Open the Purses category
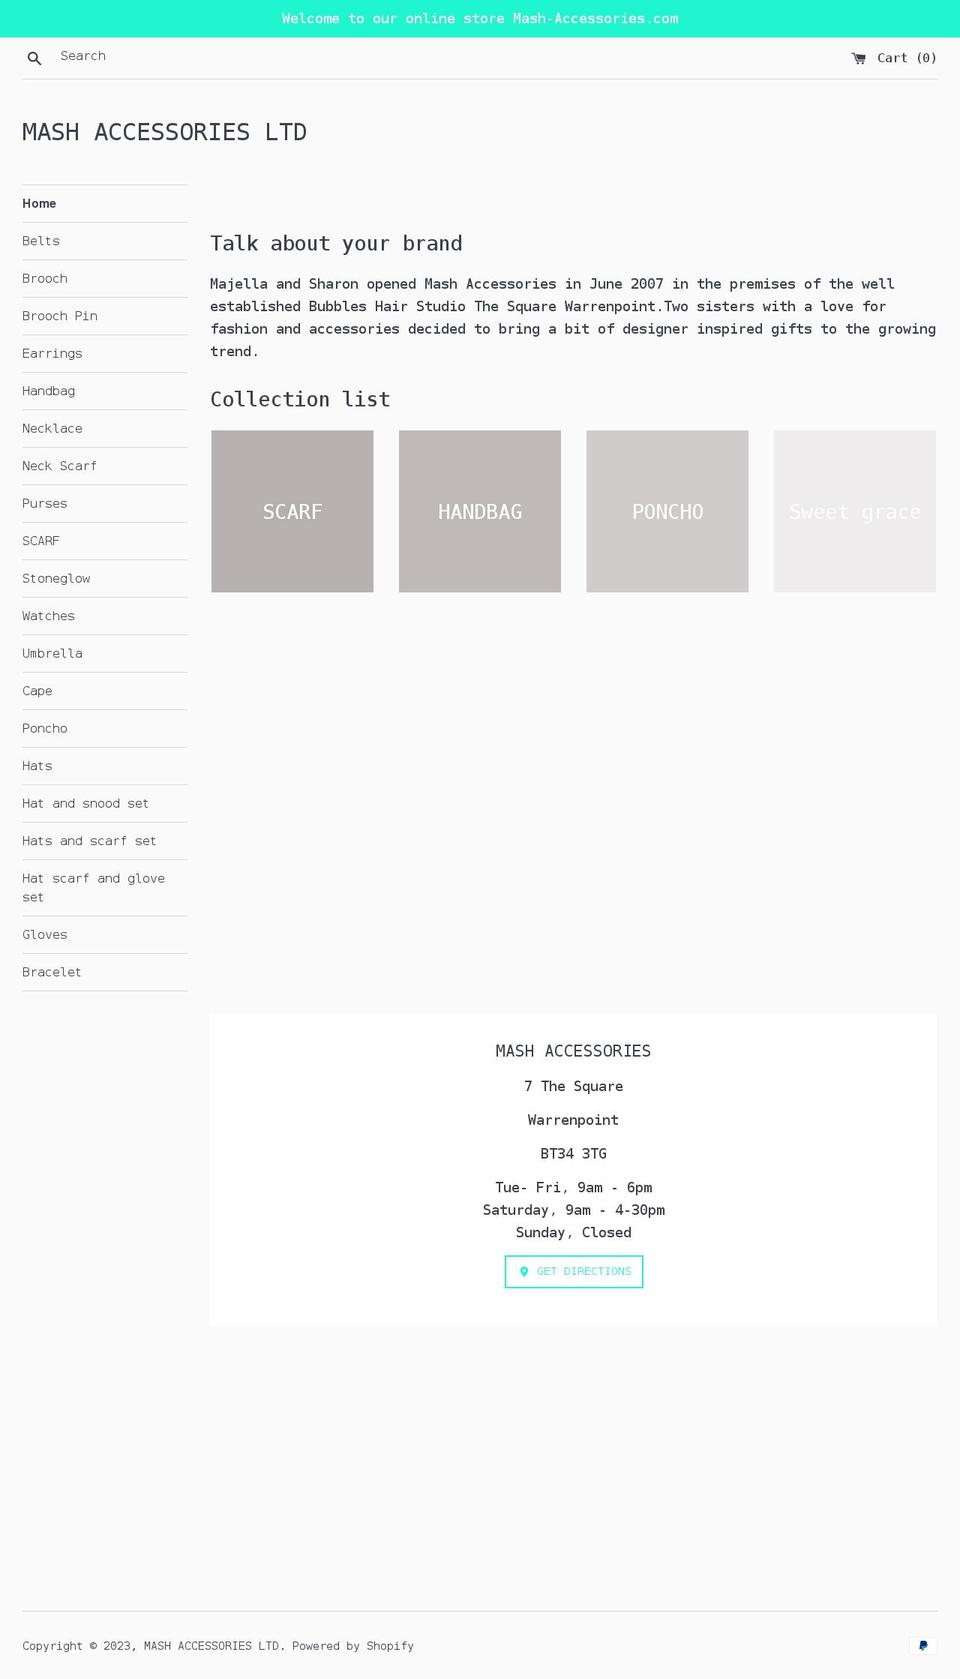The image size is (960, 1679). click(x=105, y=503)
